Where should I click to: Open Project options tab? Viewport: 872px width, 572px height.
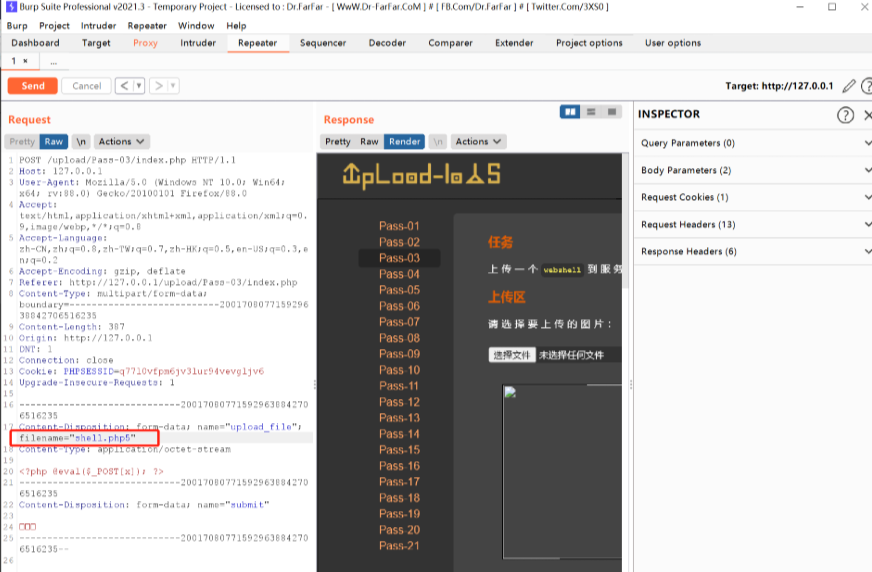pos(589,43)
